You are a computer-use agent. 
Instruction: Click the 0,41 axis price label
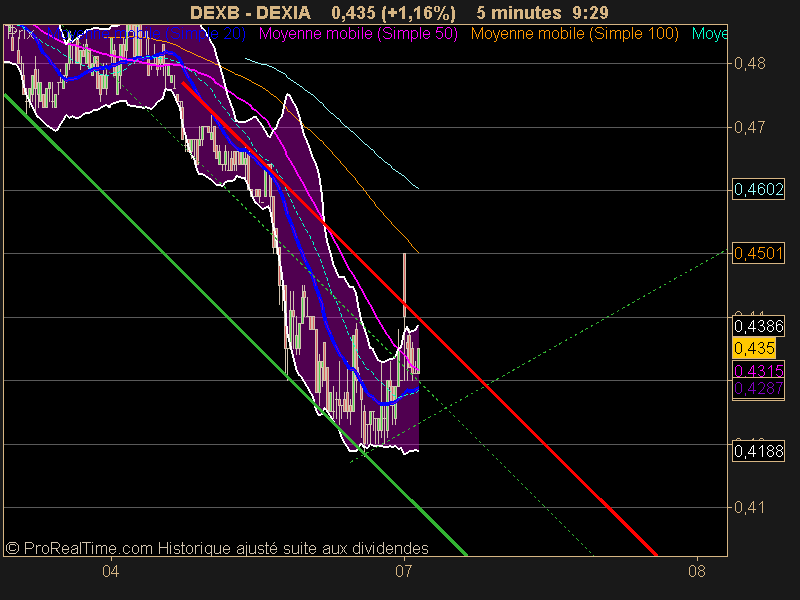pyautogui.click(x=749, y=507)
